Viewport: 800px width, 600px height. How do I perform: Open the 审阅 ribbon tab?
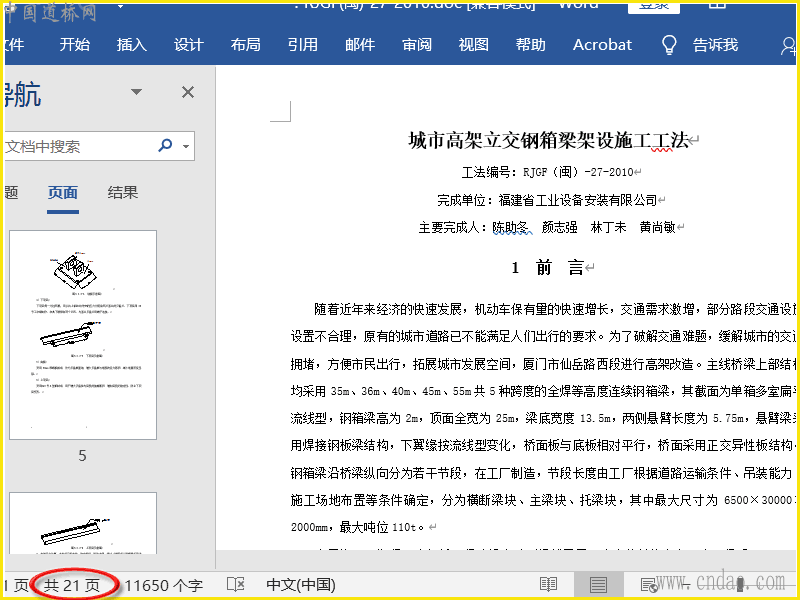pos(417,45)
